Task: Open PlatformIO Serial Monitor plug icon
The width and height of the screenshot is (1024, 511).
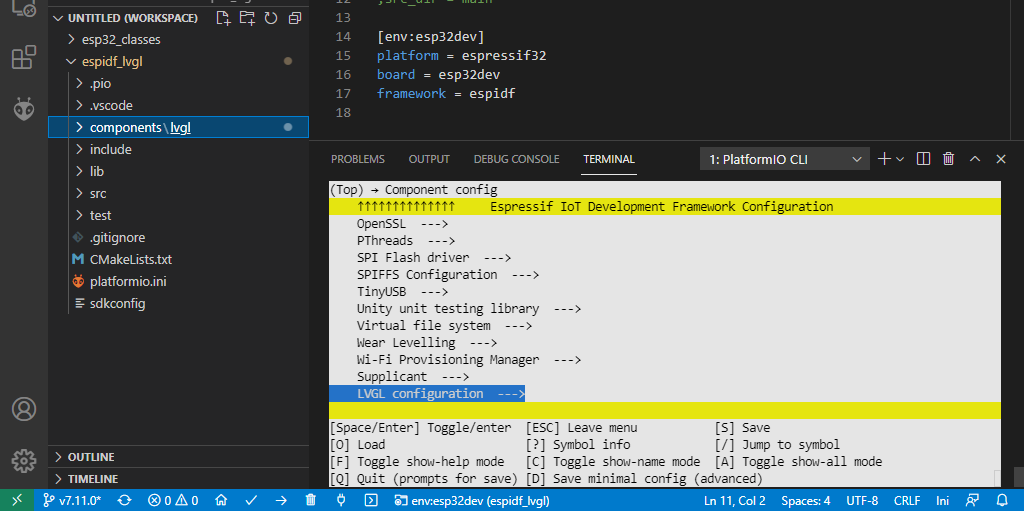Action: (341, 501)
